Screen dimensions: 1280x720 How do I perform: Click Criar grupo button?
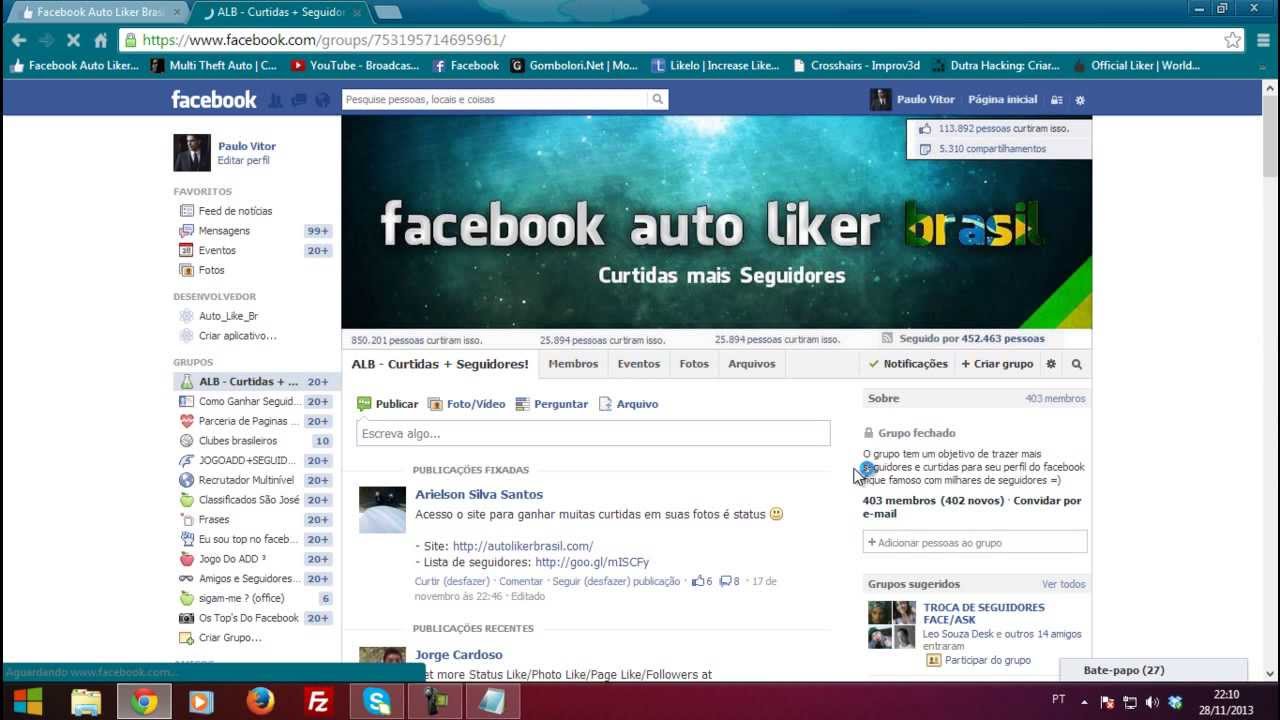pos(997,364)
